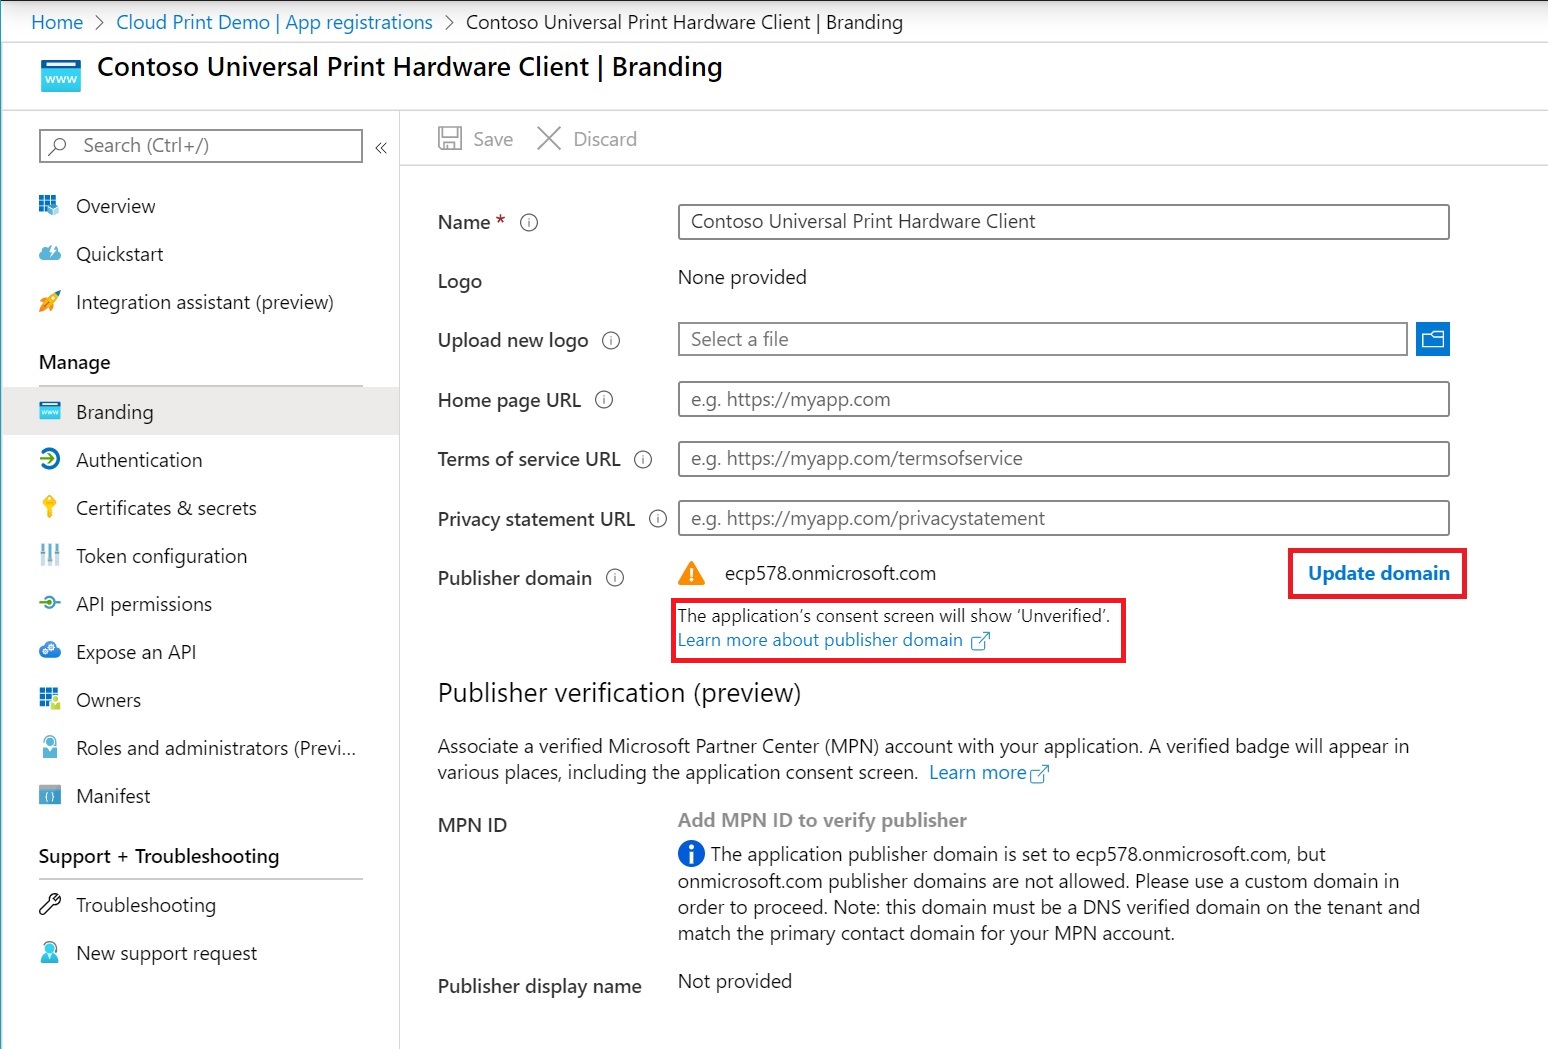The width and height of the screenshot is (1548, 1049).
Task: Click the Branding www icon in sidebar
Action: pyautogui.click(x=49, y=411)
